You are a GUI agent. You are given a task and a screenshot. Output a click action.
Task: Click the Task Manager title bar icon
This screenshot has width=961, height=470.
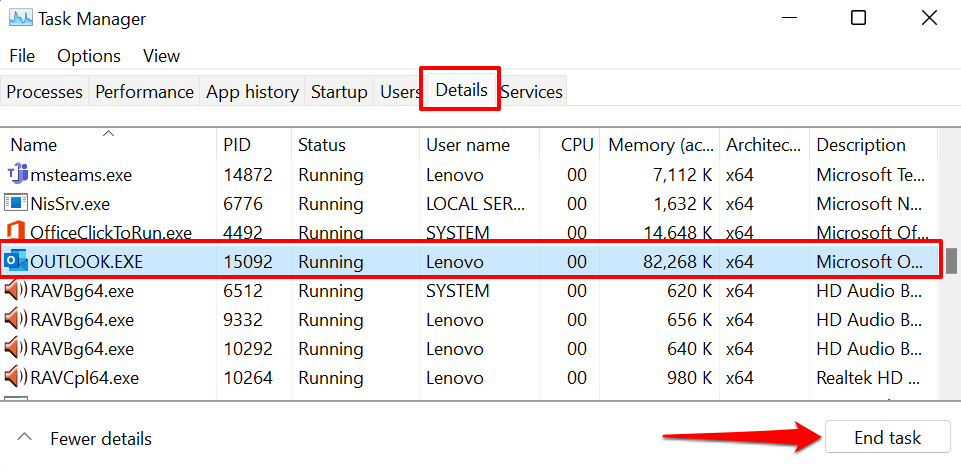[x=20, y=18]
